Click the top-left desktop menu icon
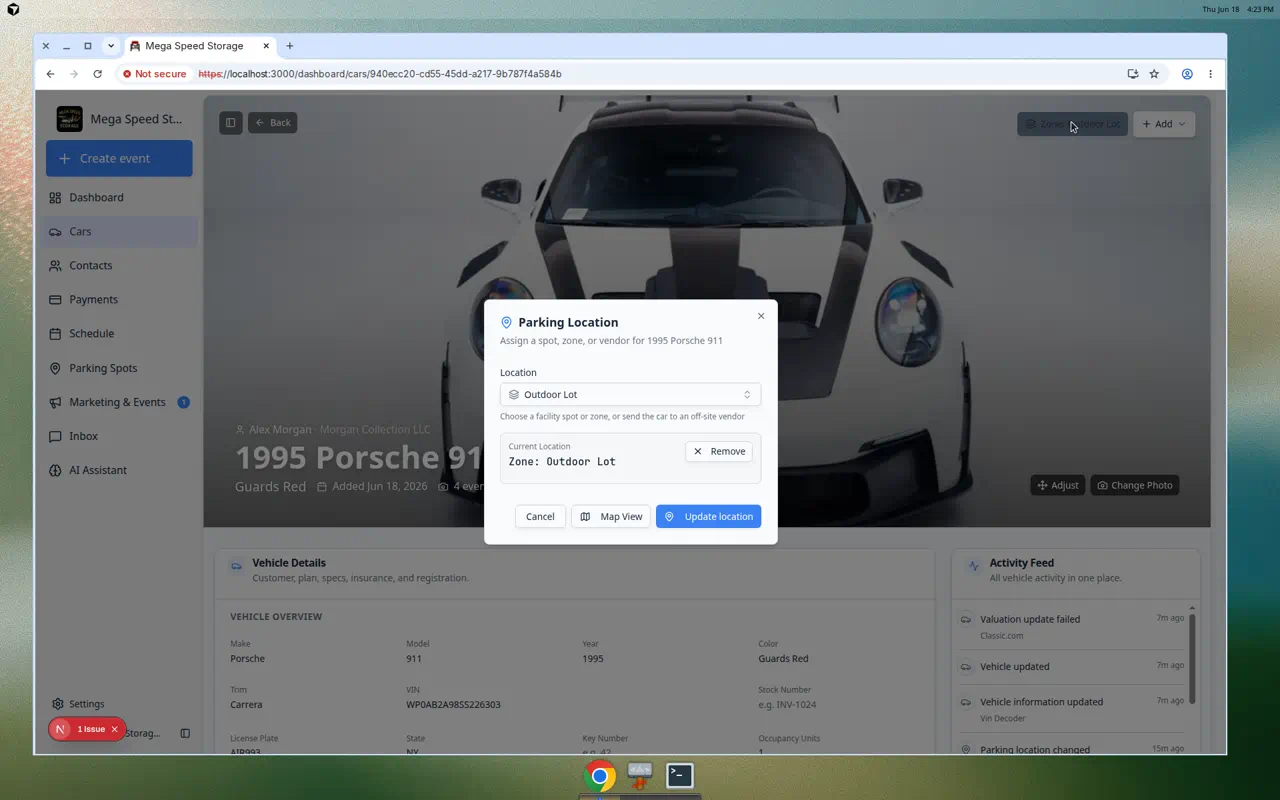 point(13,9)
